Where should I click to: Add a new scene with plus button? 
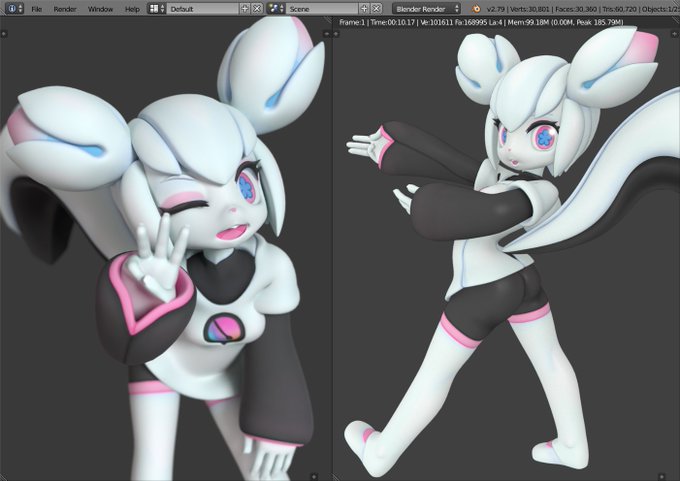365,8
